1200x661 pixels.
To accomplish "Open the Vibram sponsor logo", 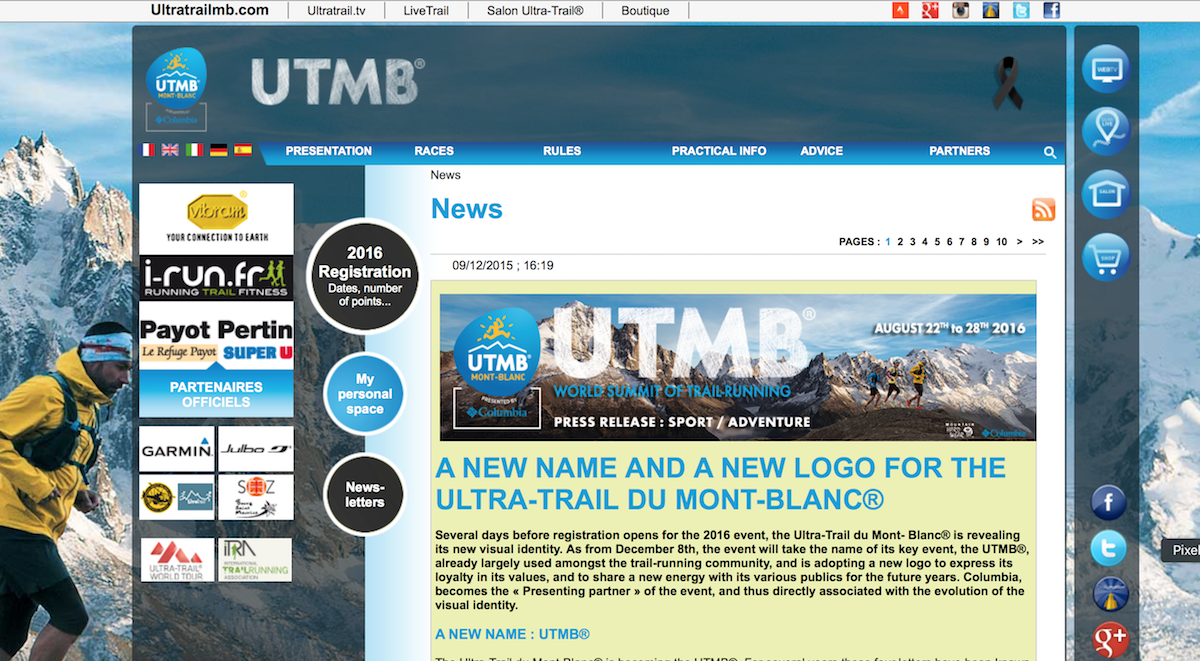I will pyautogui.click(x=216, y=218).
